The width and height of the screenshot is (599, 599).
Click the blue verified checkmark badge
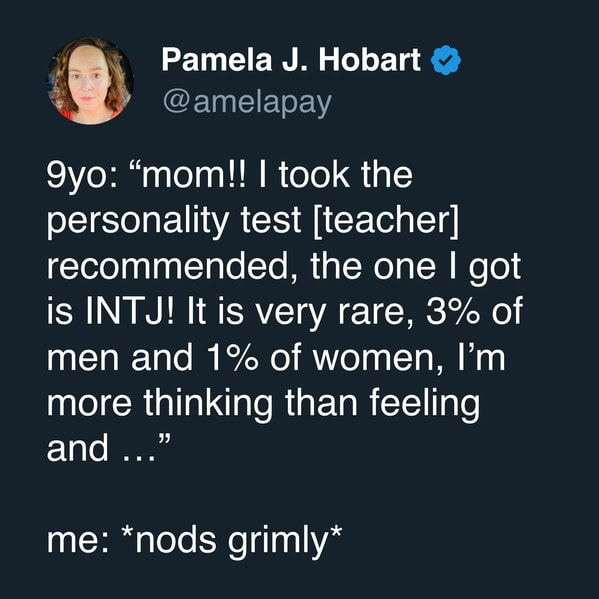tap(446, 60)
